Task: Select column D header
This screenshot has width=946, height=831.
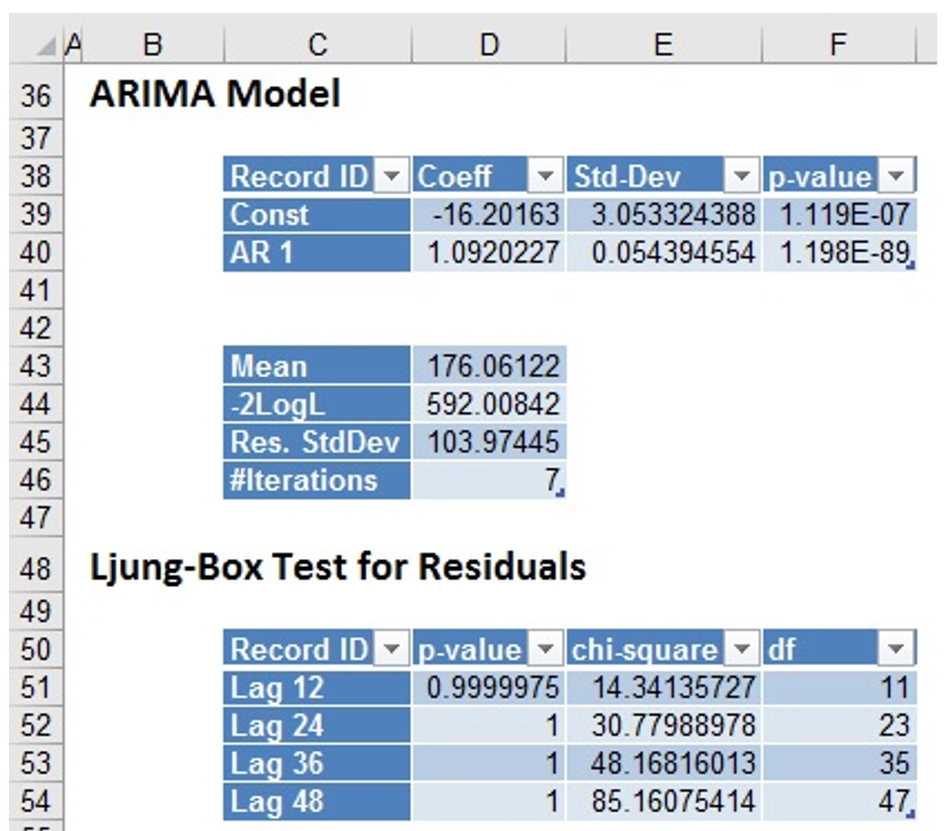Action: [489, 43]
